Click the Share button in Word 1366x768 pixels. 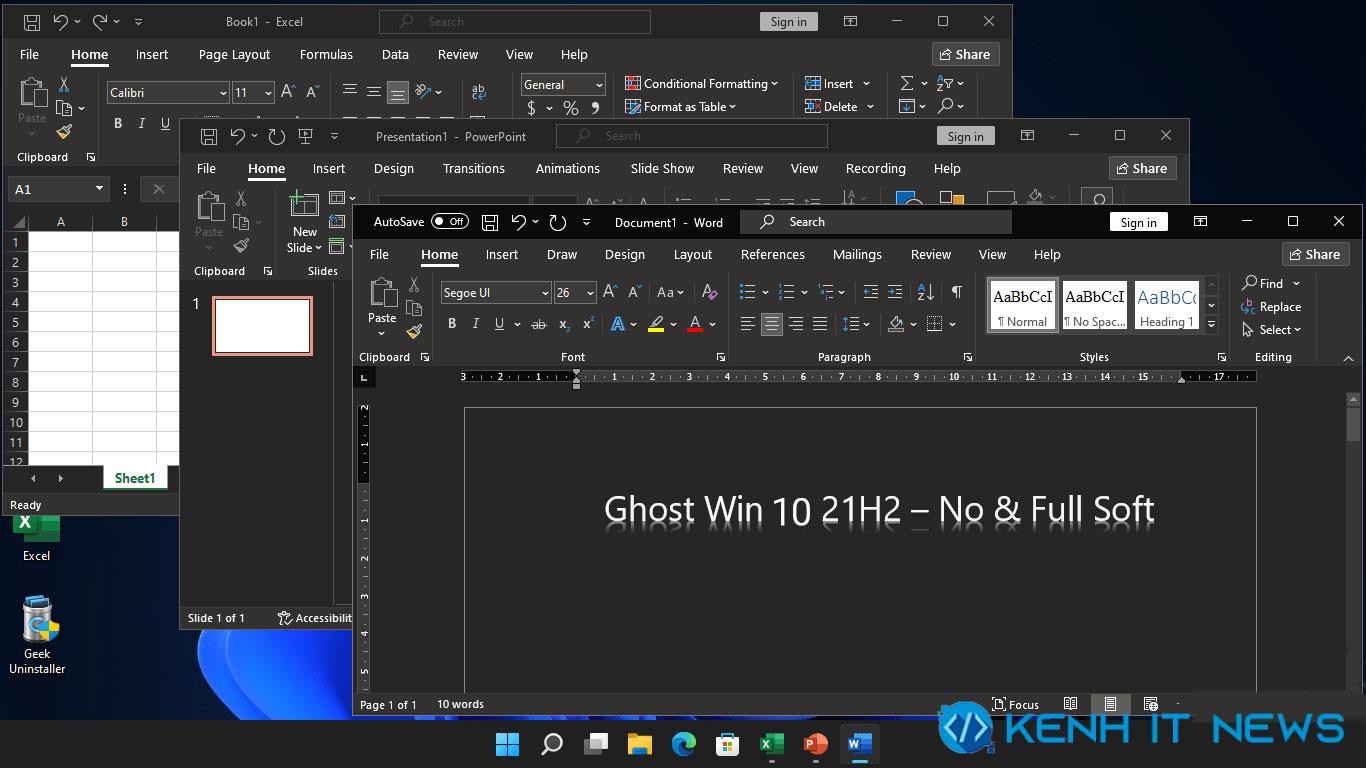coord(1316,254)
